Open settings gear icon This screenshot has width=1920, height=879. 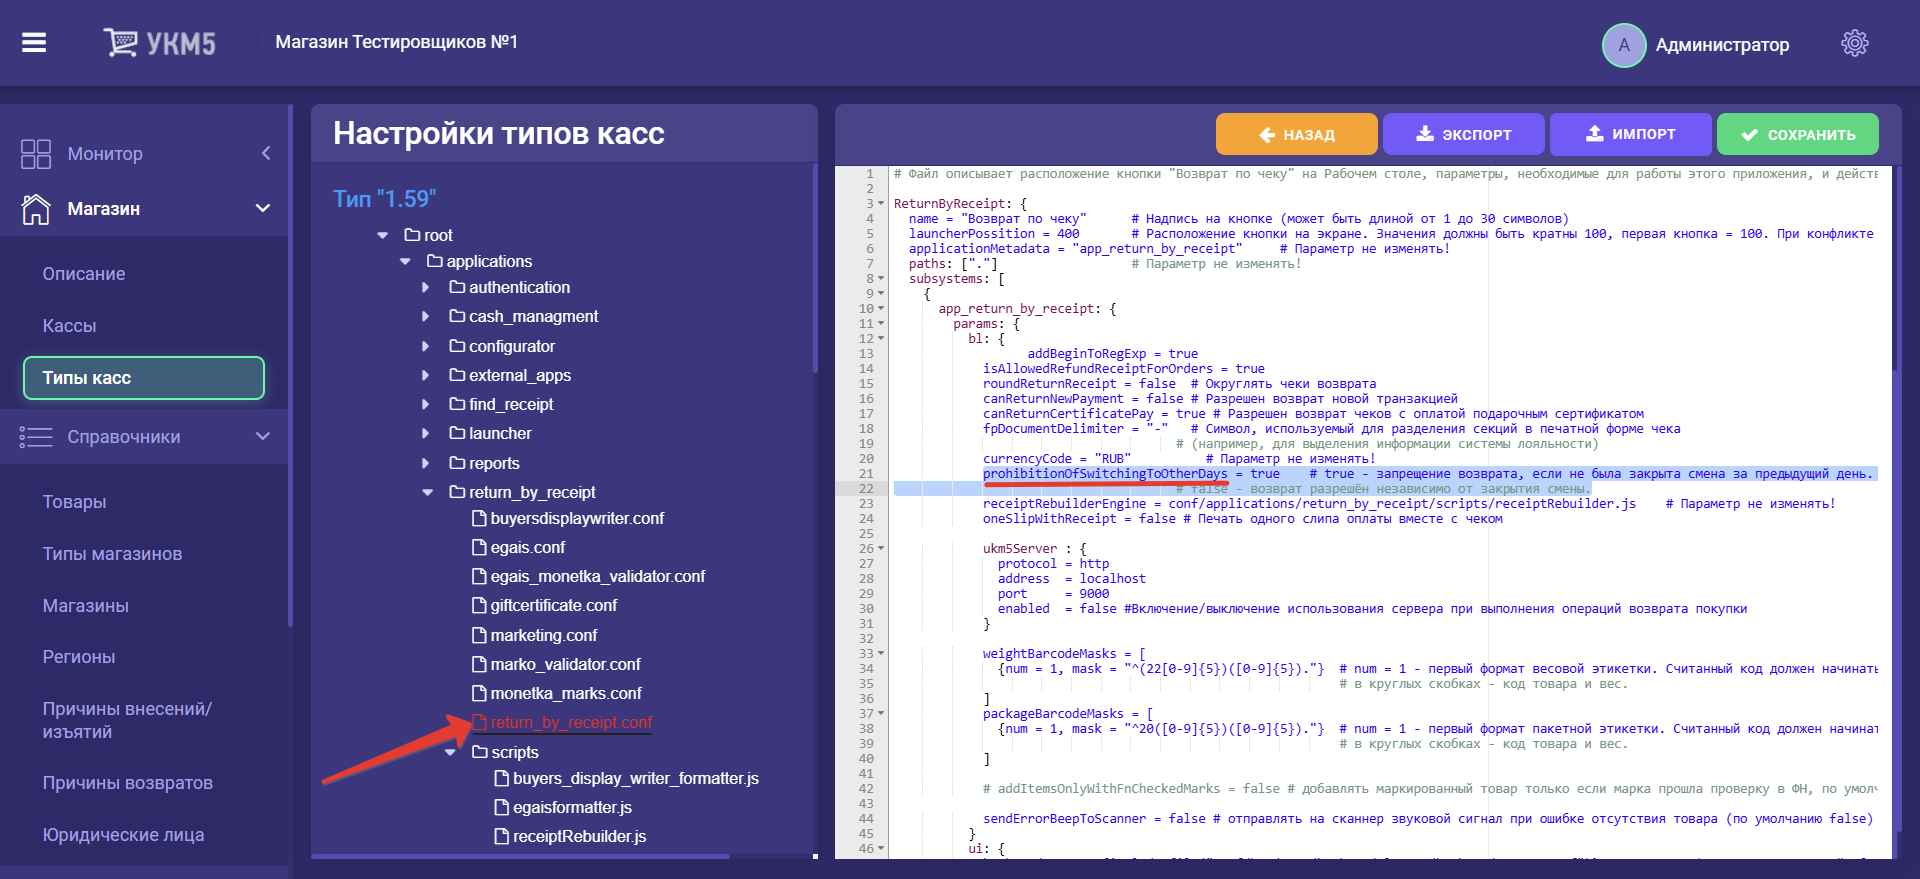(x=1854, y=43)
